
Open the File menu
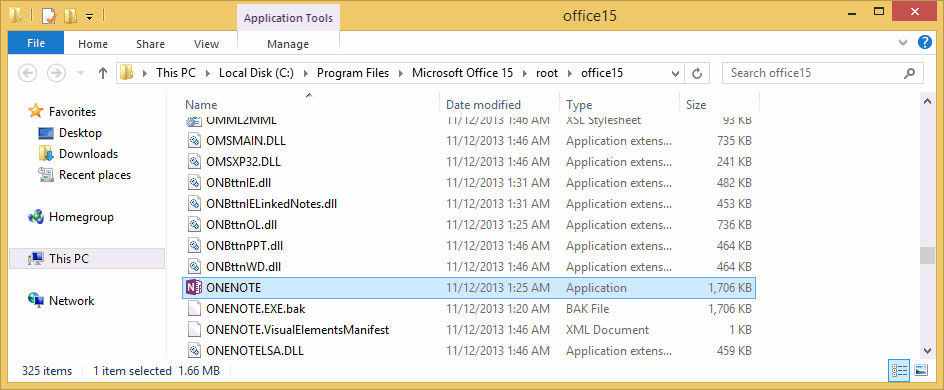pyautogui.click(x=36, y=43)
